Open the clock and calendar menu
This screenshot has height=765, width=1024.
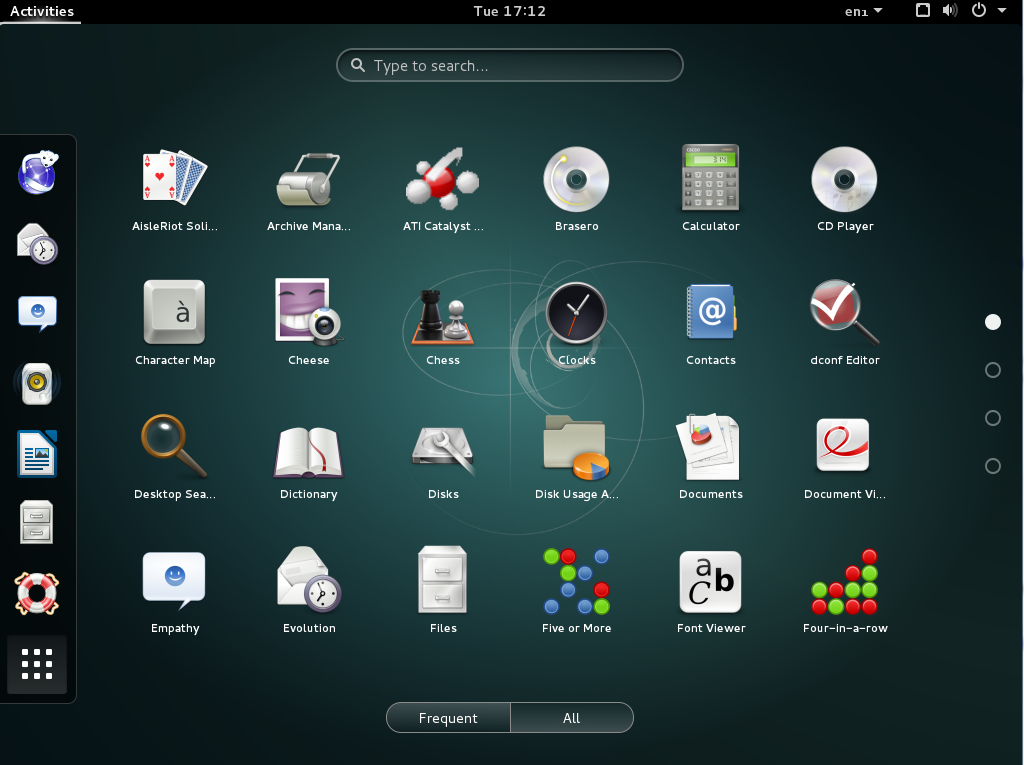(509, 11)
